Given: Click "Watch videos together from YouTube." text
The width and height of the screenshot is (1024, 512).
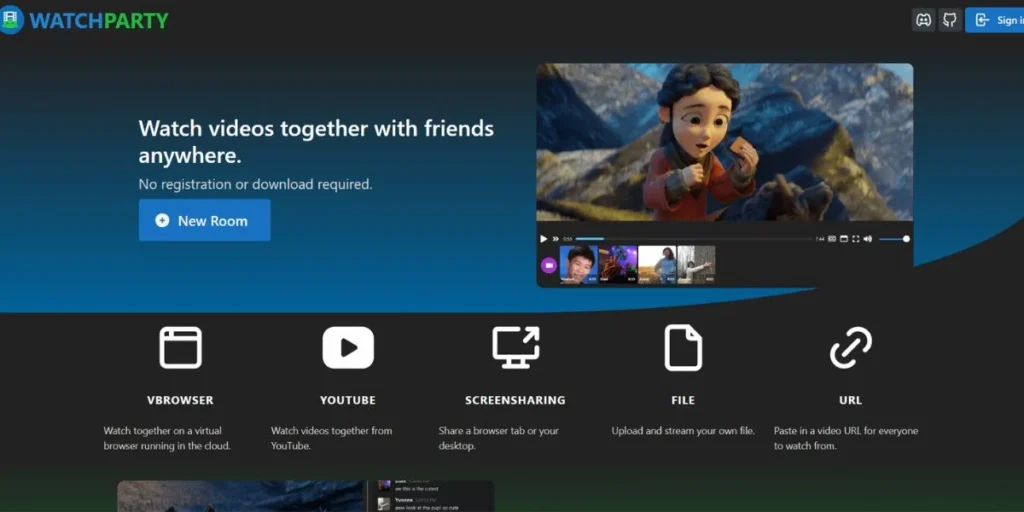Looking at the screenshot, I should (x=332, y=438).
